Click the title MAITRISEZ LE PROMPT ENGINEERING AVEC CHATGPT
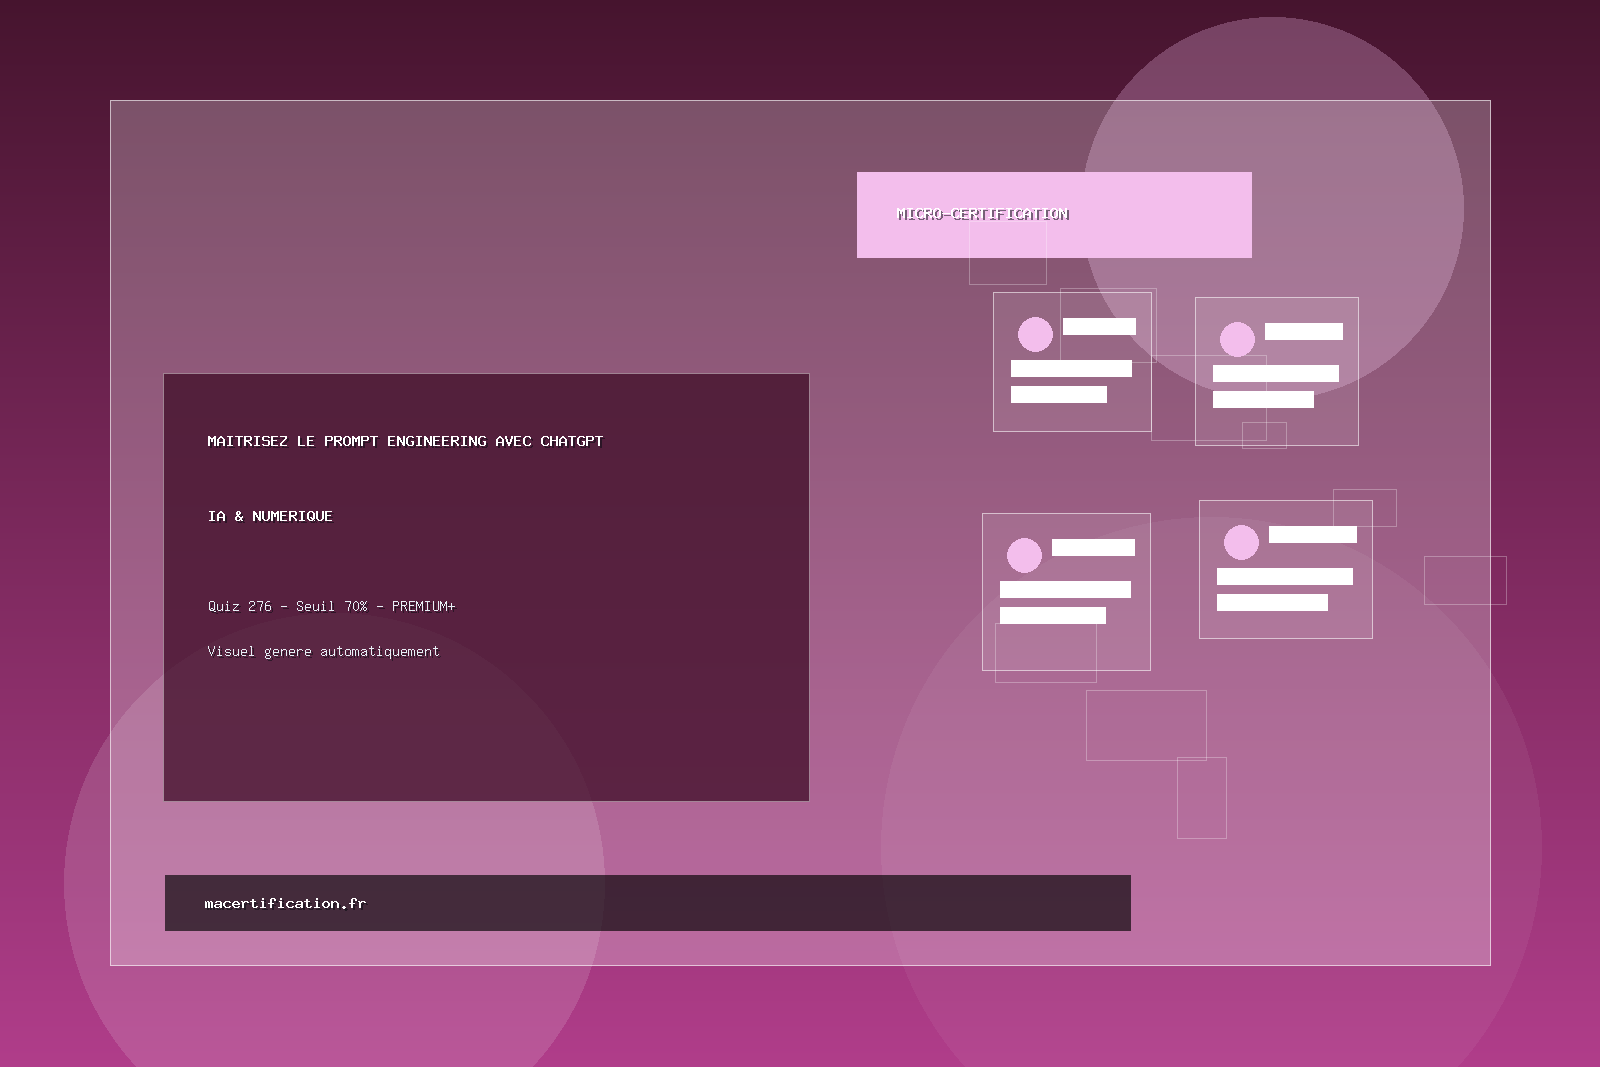This screenshot has height=1067, width=1600. coord(405,441)
